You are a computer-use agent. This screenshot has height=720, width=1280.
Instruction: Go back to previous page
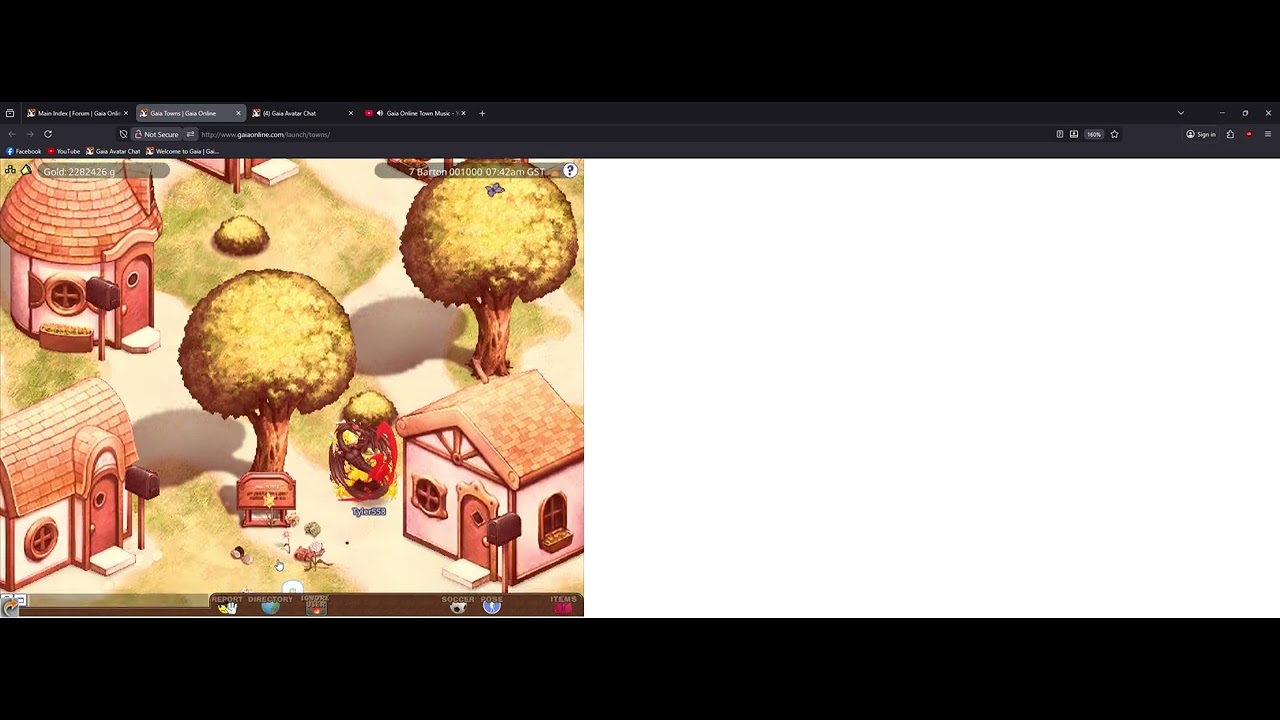point(12,134)
